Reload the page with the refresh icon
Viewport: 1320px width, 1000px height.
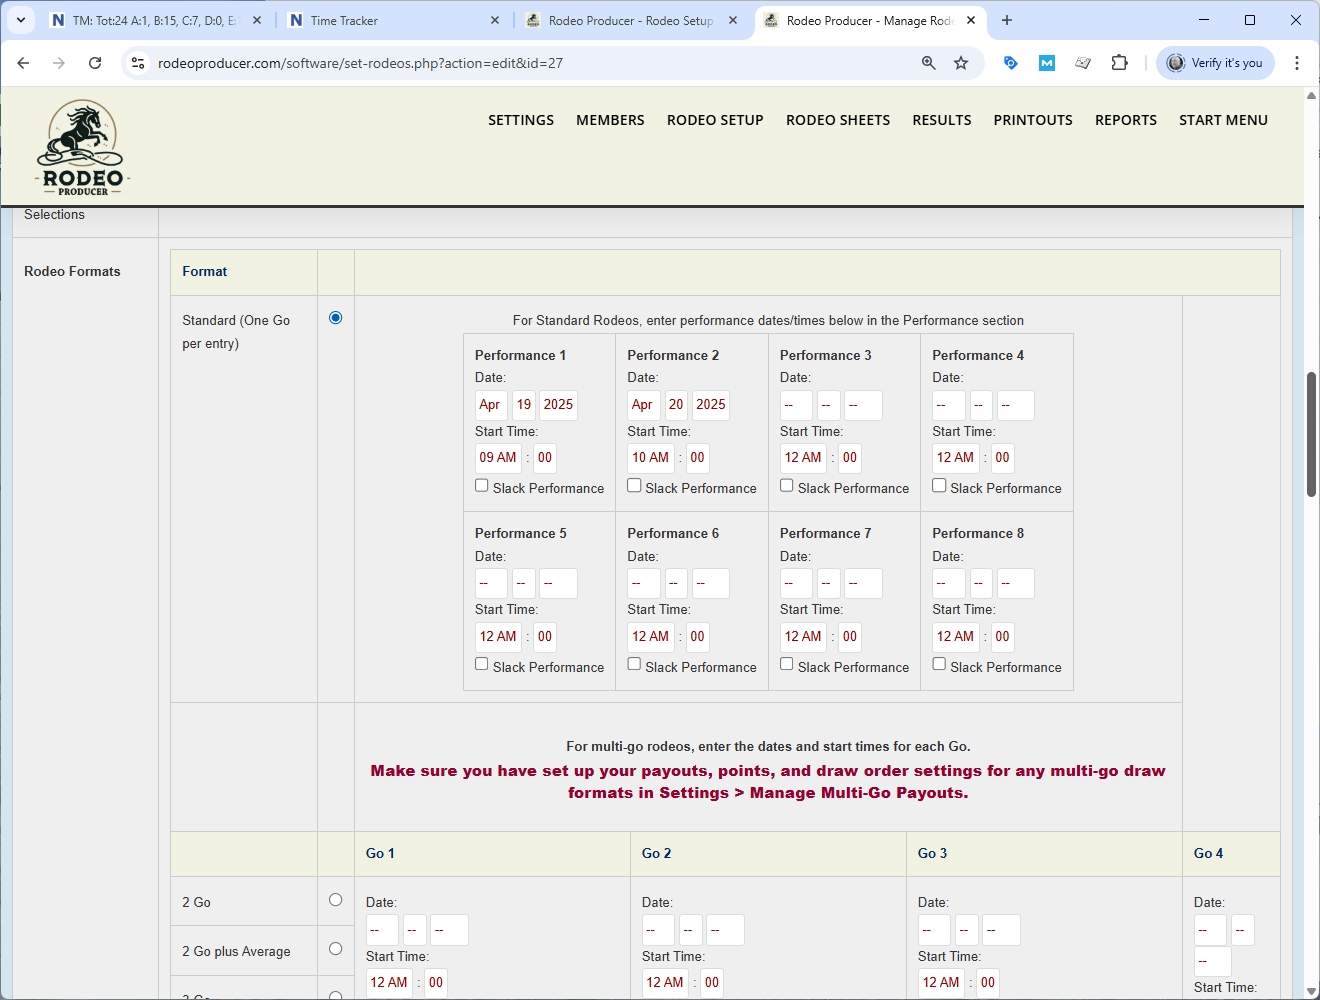95,63
